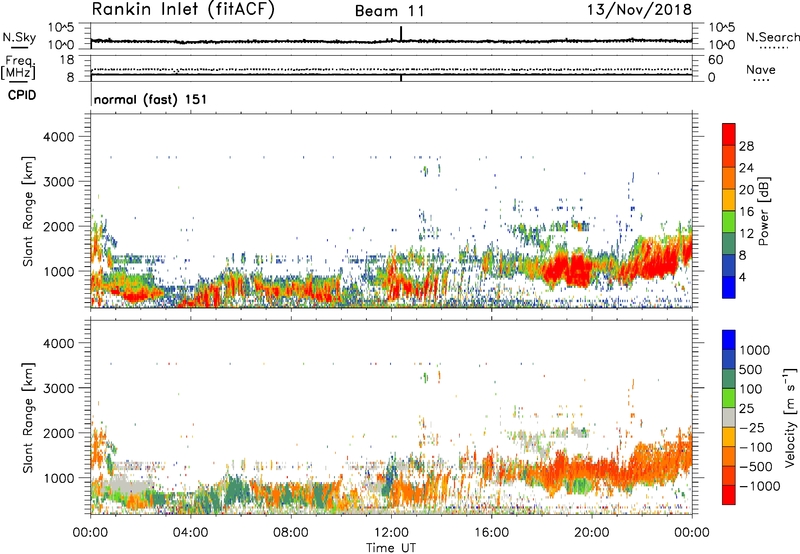Select the "Beam 11" heading

tap(390, 11)
